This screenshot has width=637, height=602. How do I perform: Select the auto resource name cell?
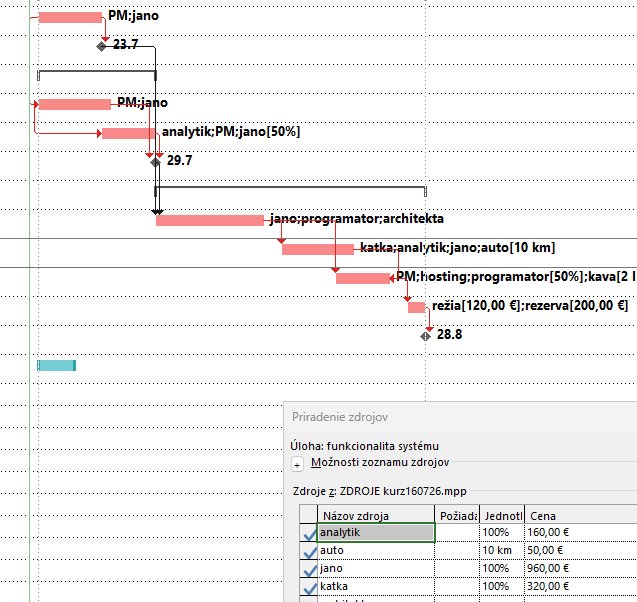[376, 551]
